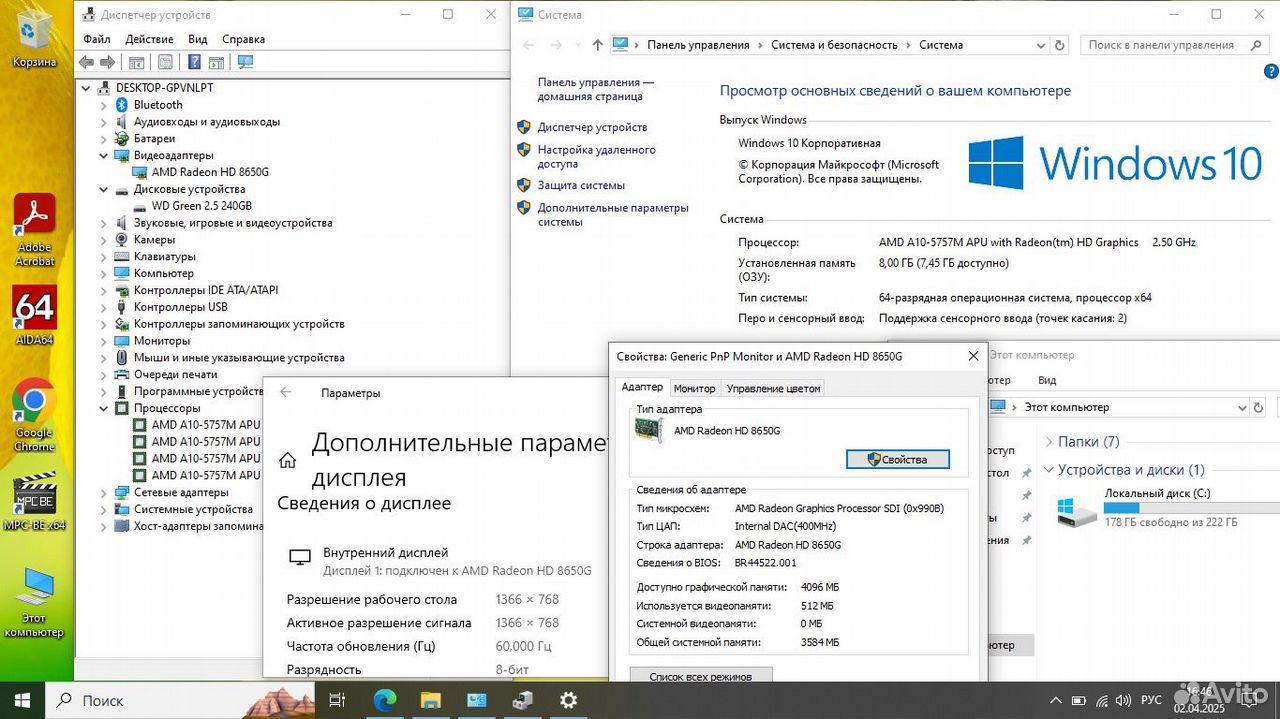Expand the Клавиатуры node
The width and height of the screenshot is (1280, 719).
[104, 257]
